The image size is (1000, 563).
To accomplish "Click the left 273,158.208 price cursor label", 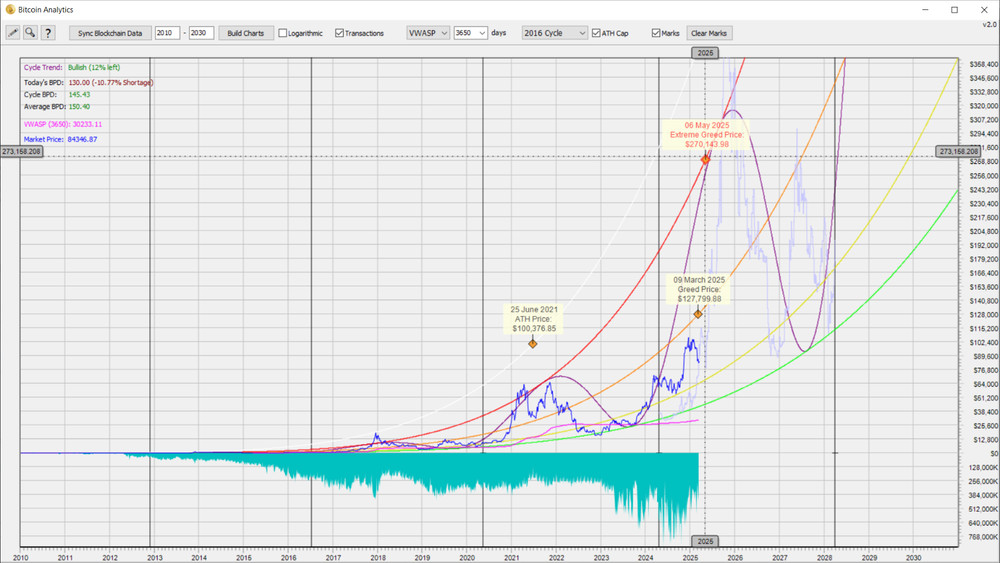I will pyautogui.click(x=22, y=151).
